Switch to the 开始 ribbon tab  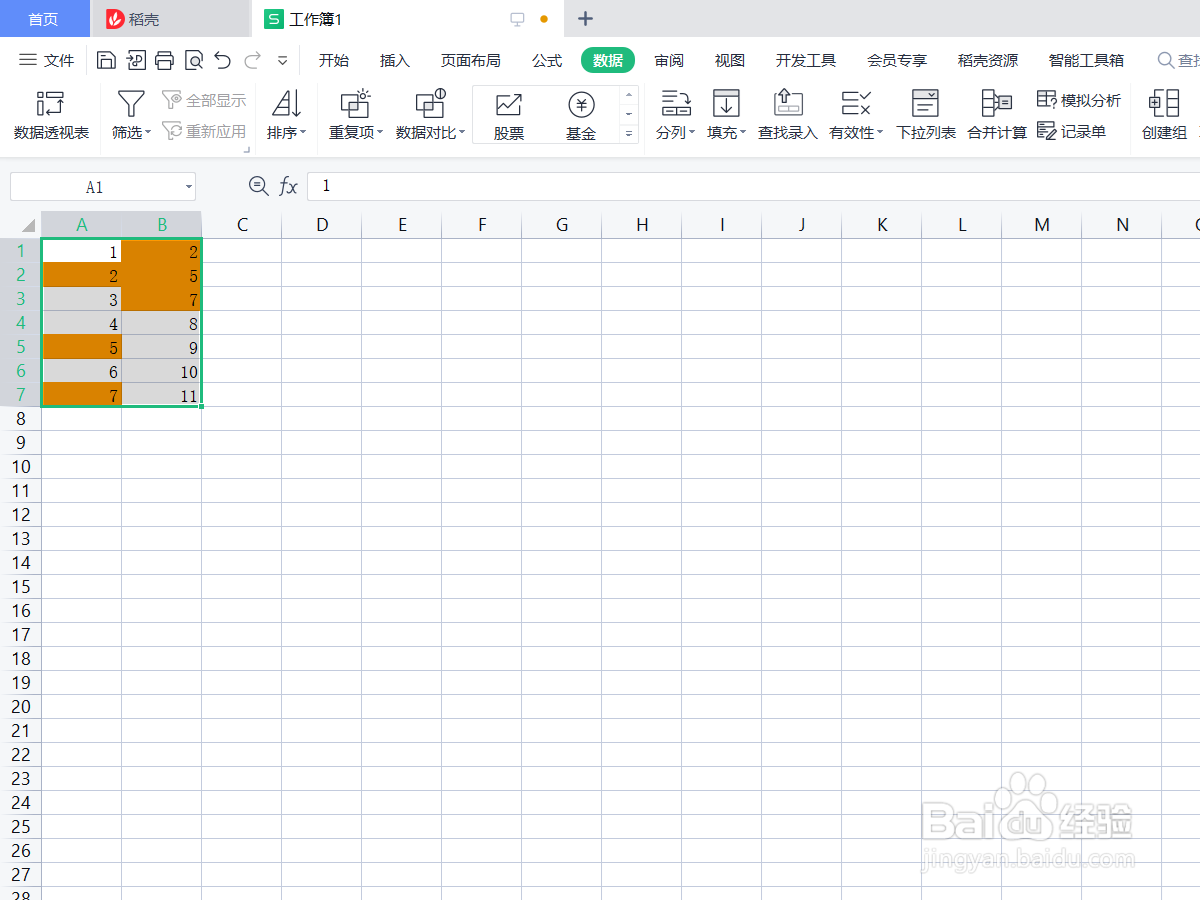[x=334, y=61]
